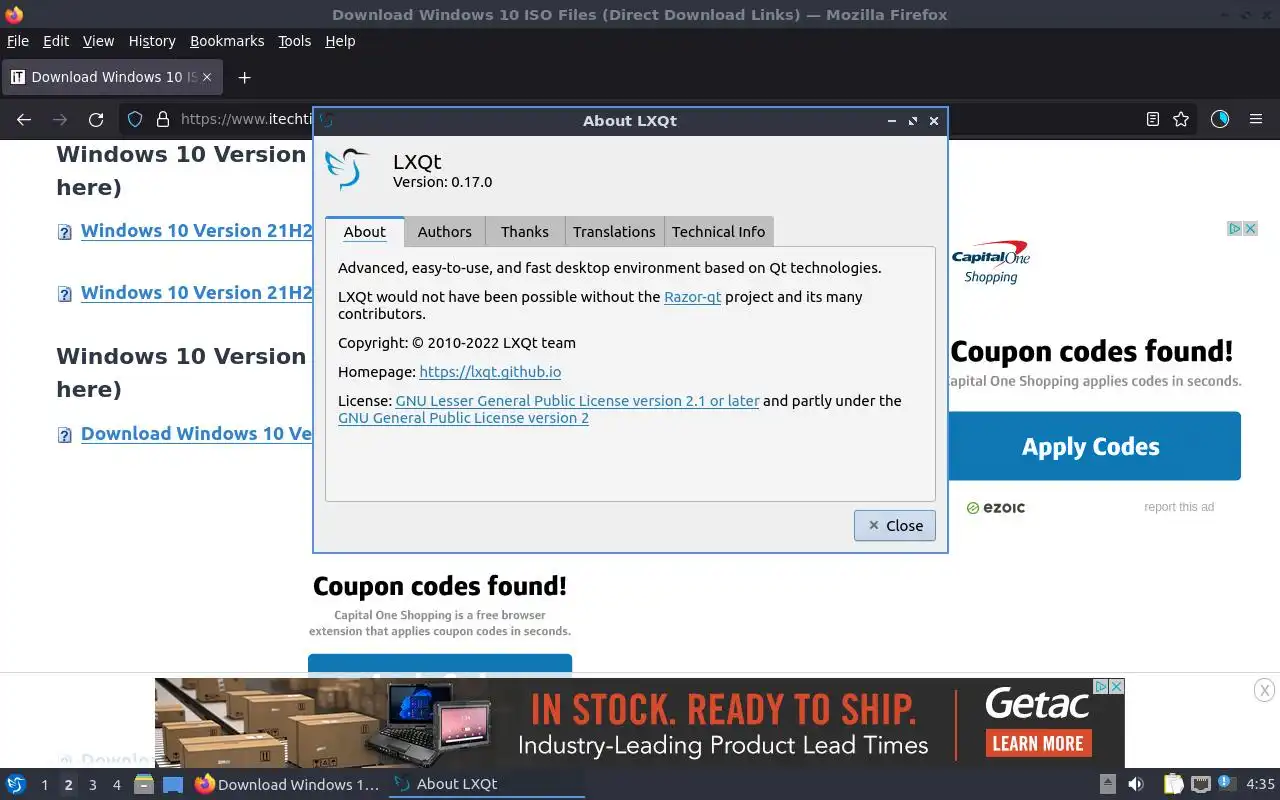Close the bottom Getac ad with X
The width and height of the screenshot is (1280, 800).
[x=1264, y=689]
